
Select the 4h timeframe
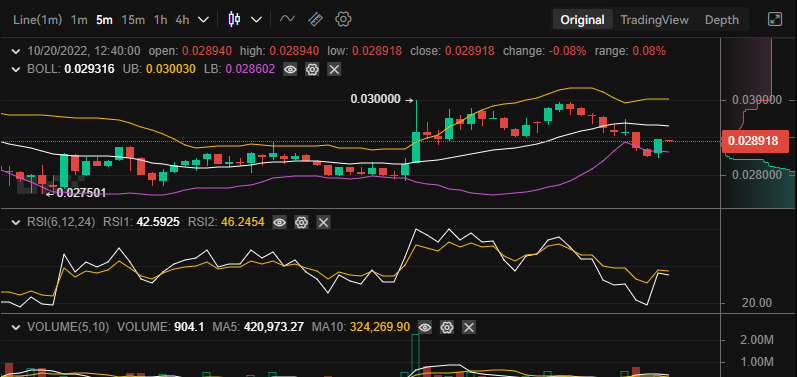tap(182, 20)
